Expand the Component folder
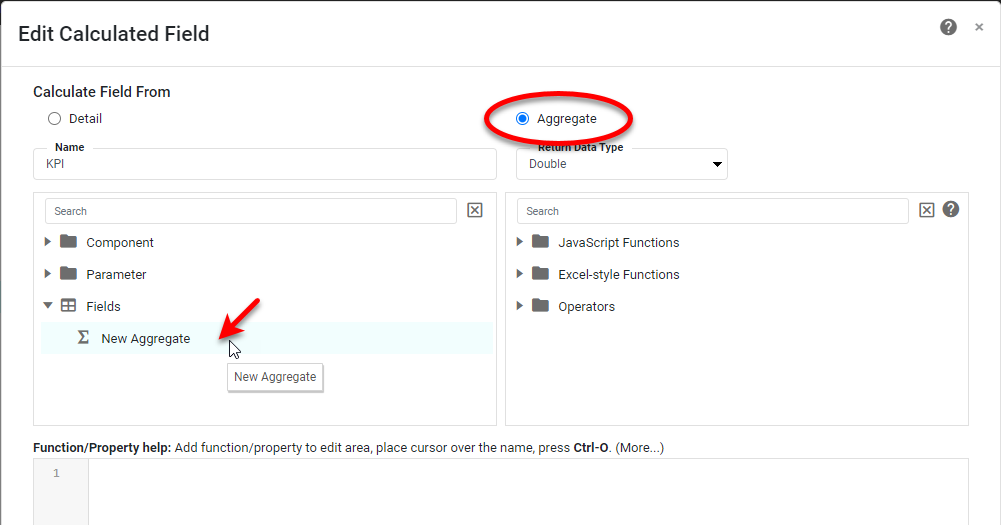The height and width of the screenshot is (525, 1001). pyautogui.click(x=47, y=241)
